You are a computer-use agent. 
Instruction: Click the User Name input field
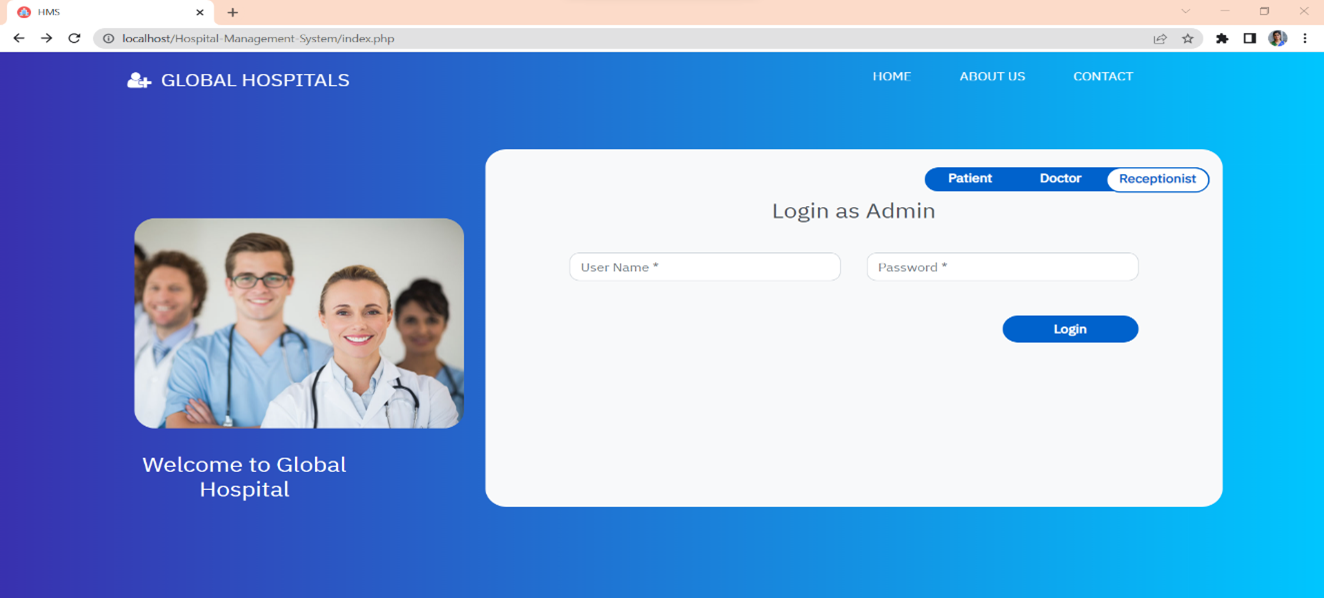(x=704, y=267)
